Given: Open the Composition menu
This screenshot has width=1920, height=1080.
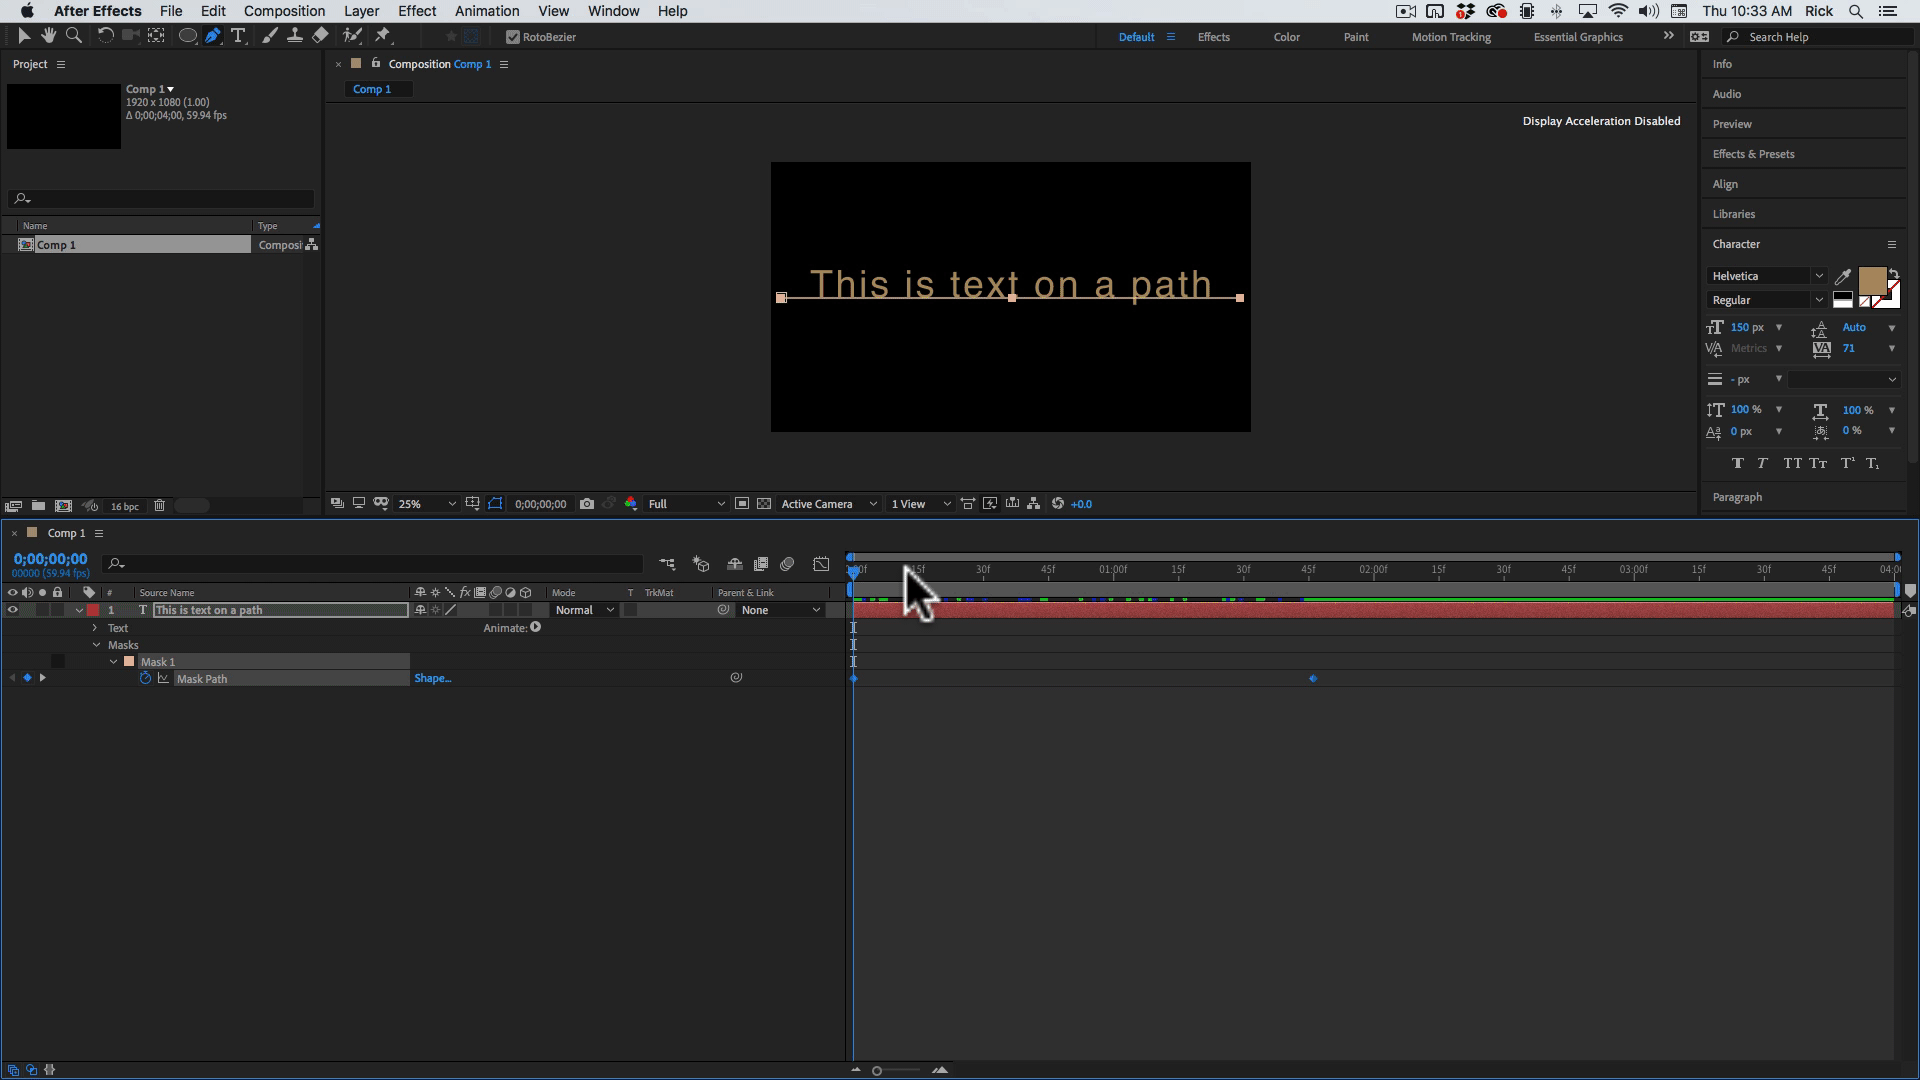Looking at the screenshot, I should (284, 11).
